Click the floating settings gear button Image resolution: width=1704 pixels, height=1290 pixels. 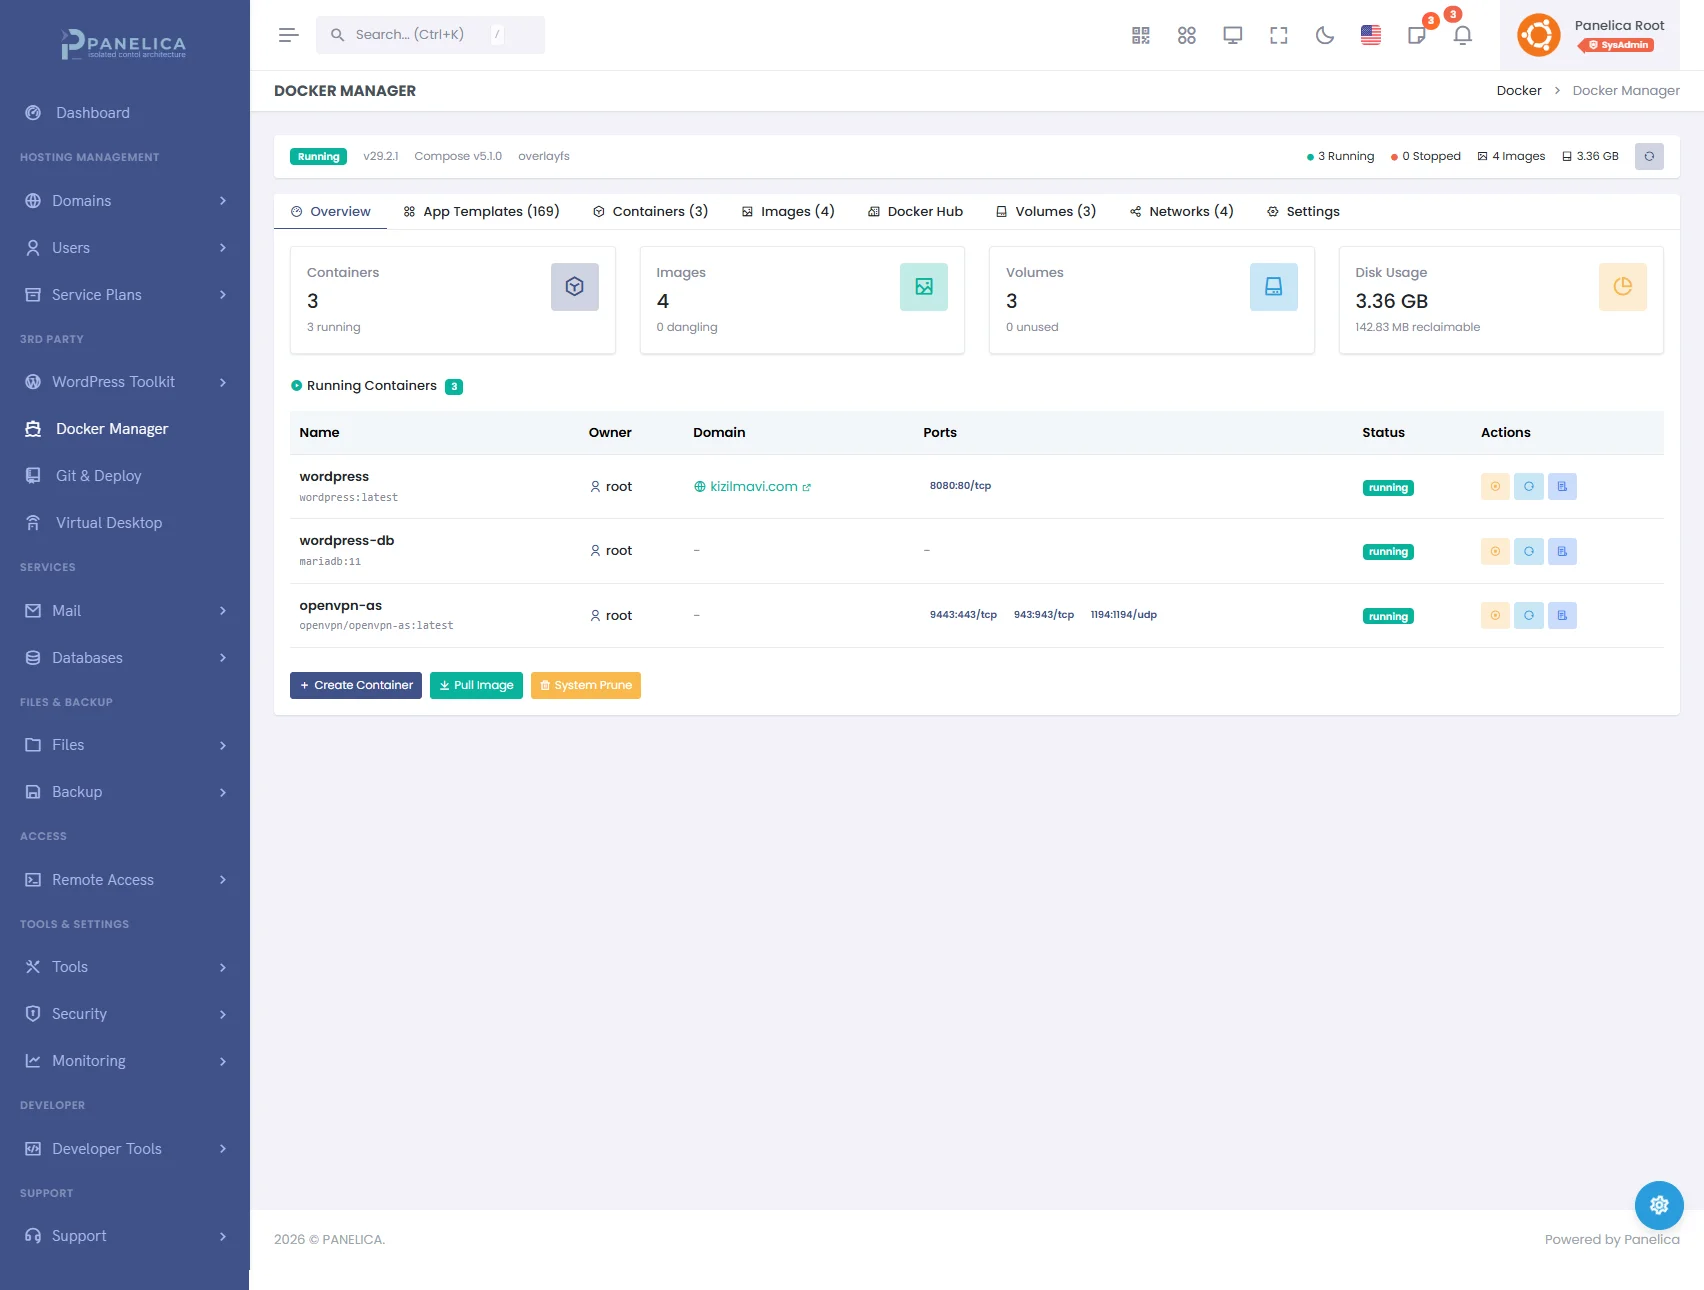click(x=1659, y=1205)
